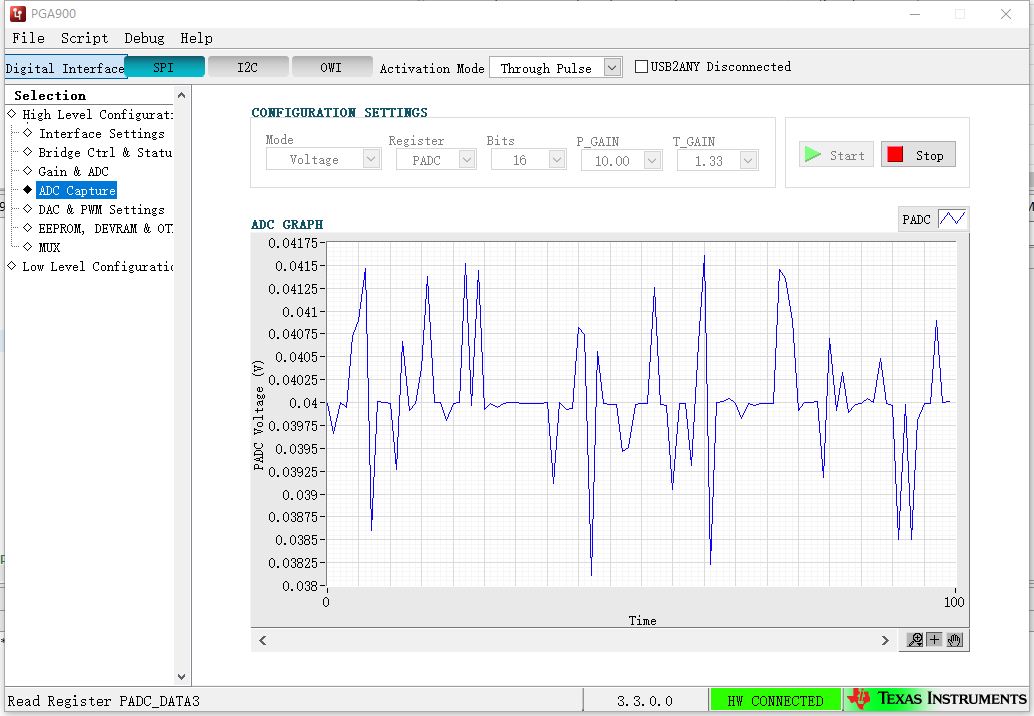Screen dimensions: 1034x716
Task: Click diamond icon beside High Level Configuration
Action: pyautogui.click(x=12, y=113)
